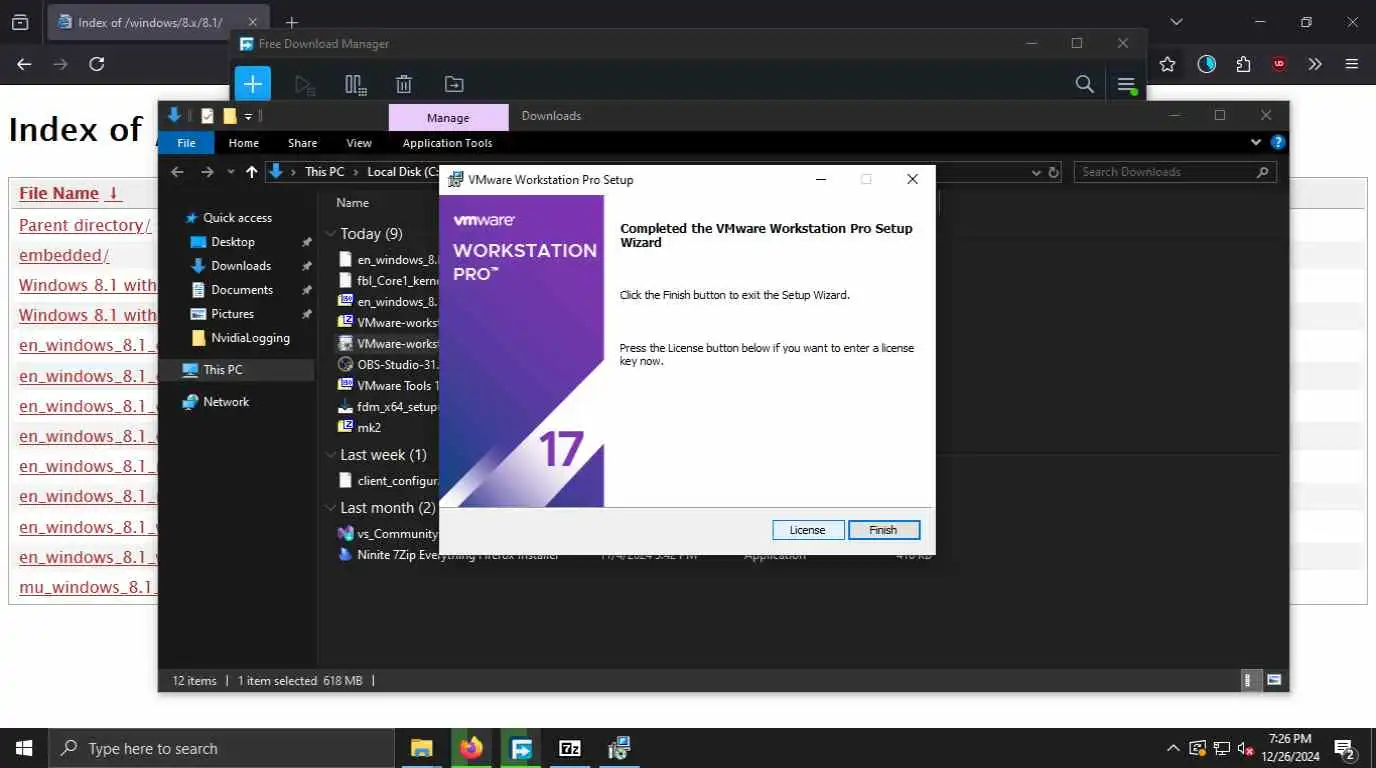Open the File menu in File Explorer
The width and height of the screenshot is (1376, 768).
(x=186, y=143)
